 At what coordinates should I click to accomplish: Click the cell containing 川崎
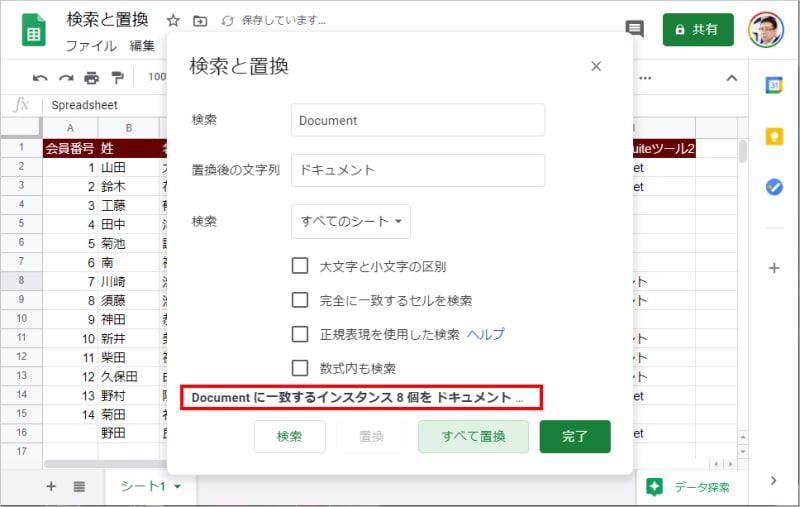click(129, 282)
